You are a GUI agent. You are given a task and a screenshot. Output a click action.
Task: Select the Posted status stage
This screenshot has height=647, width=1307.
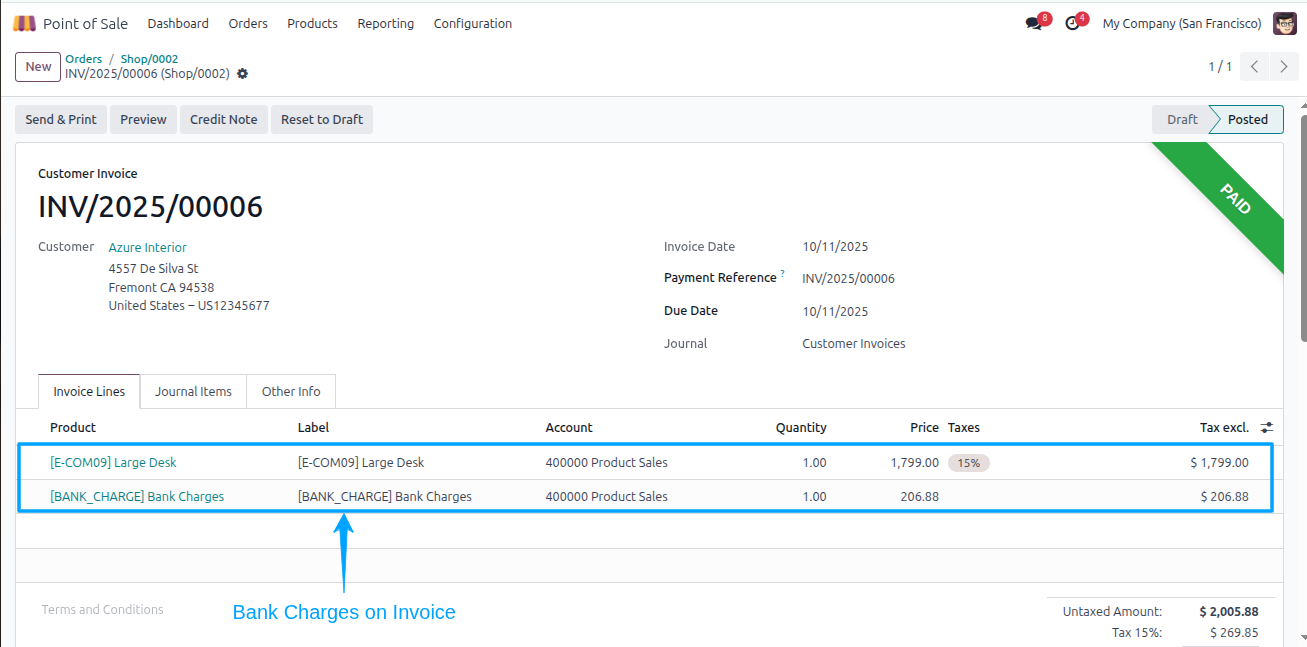[1247, 119]
